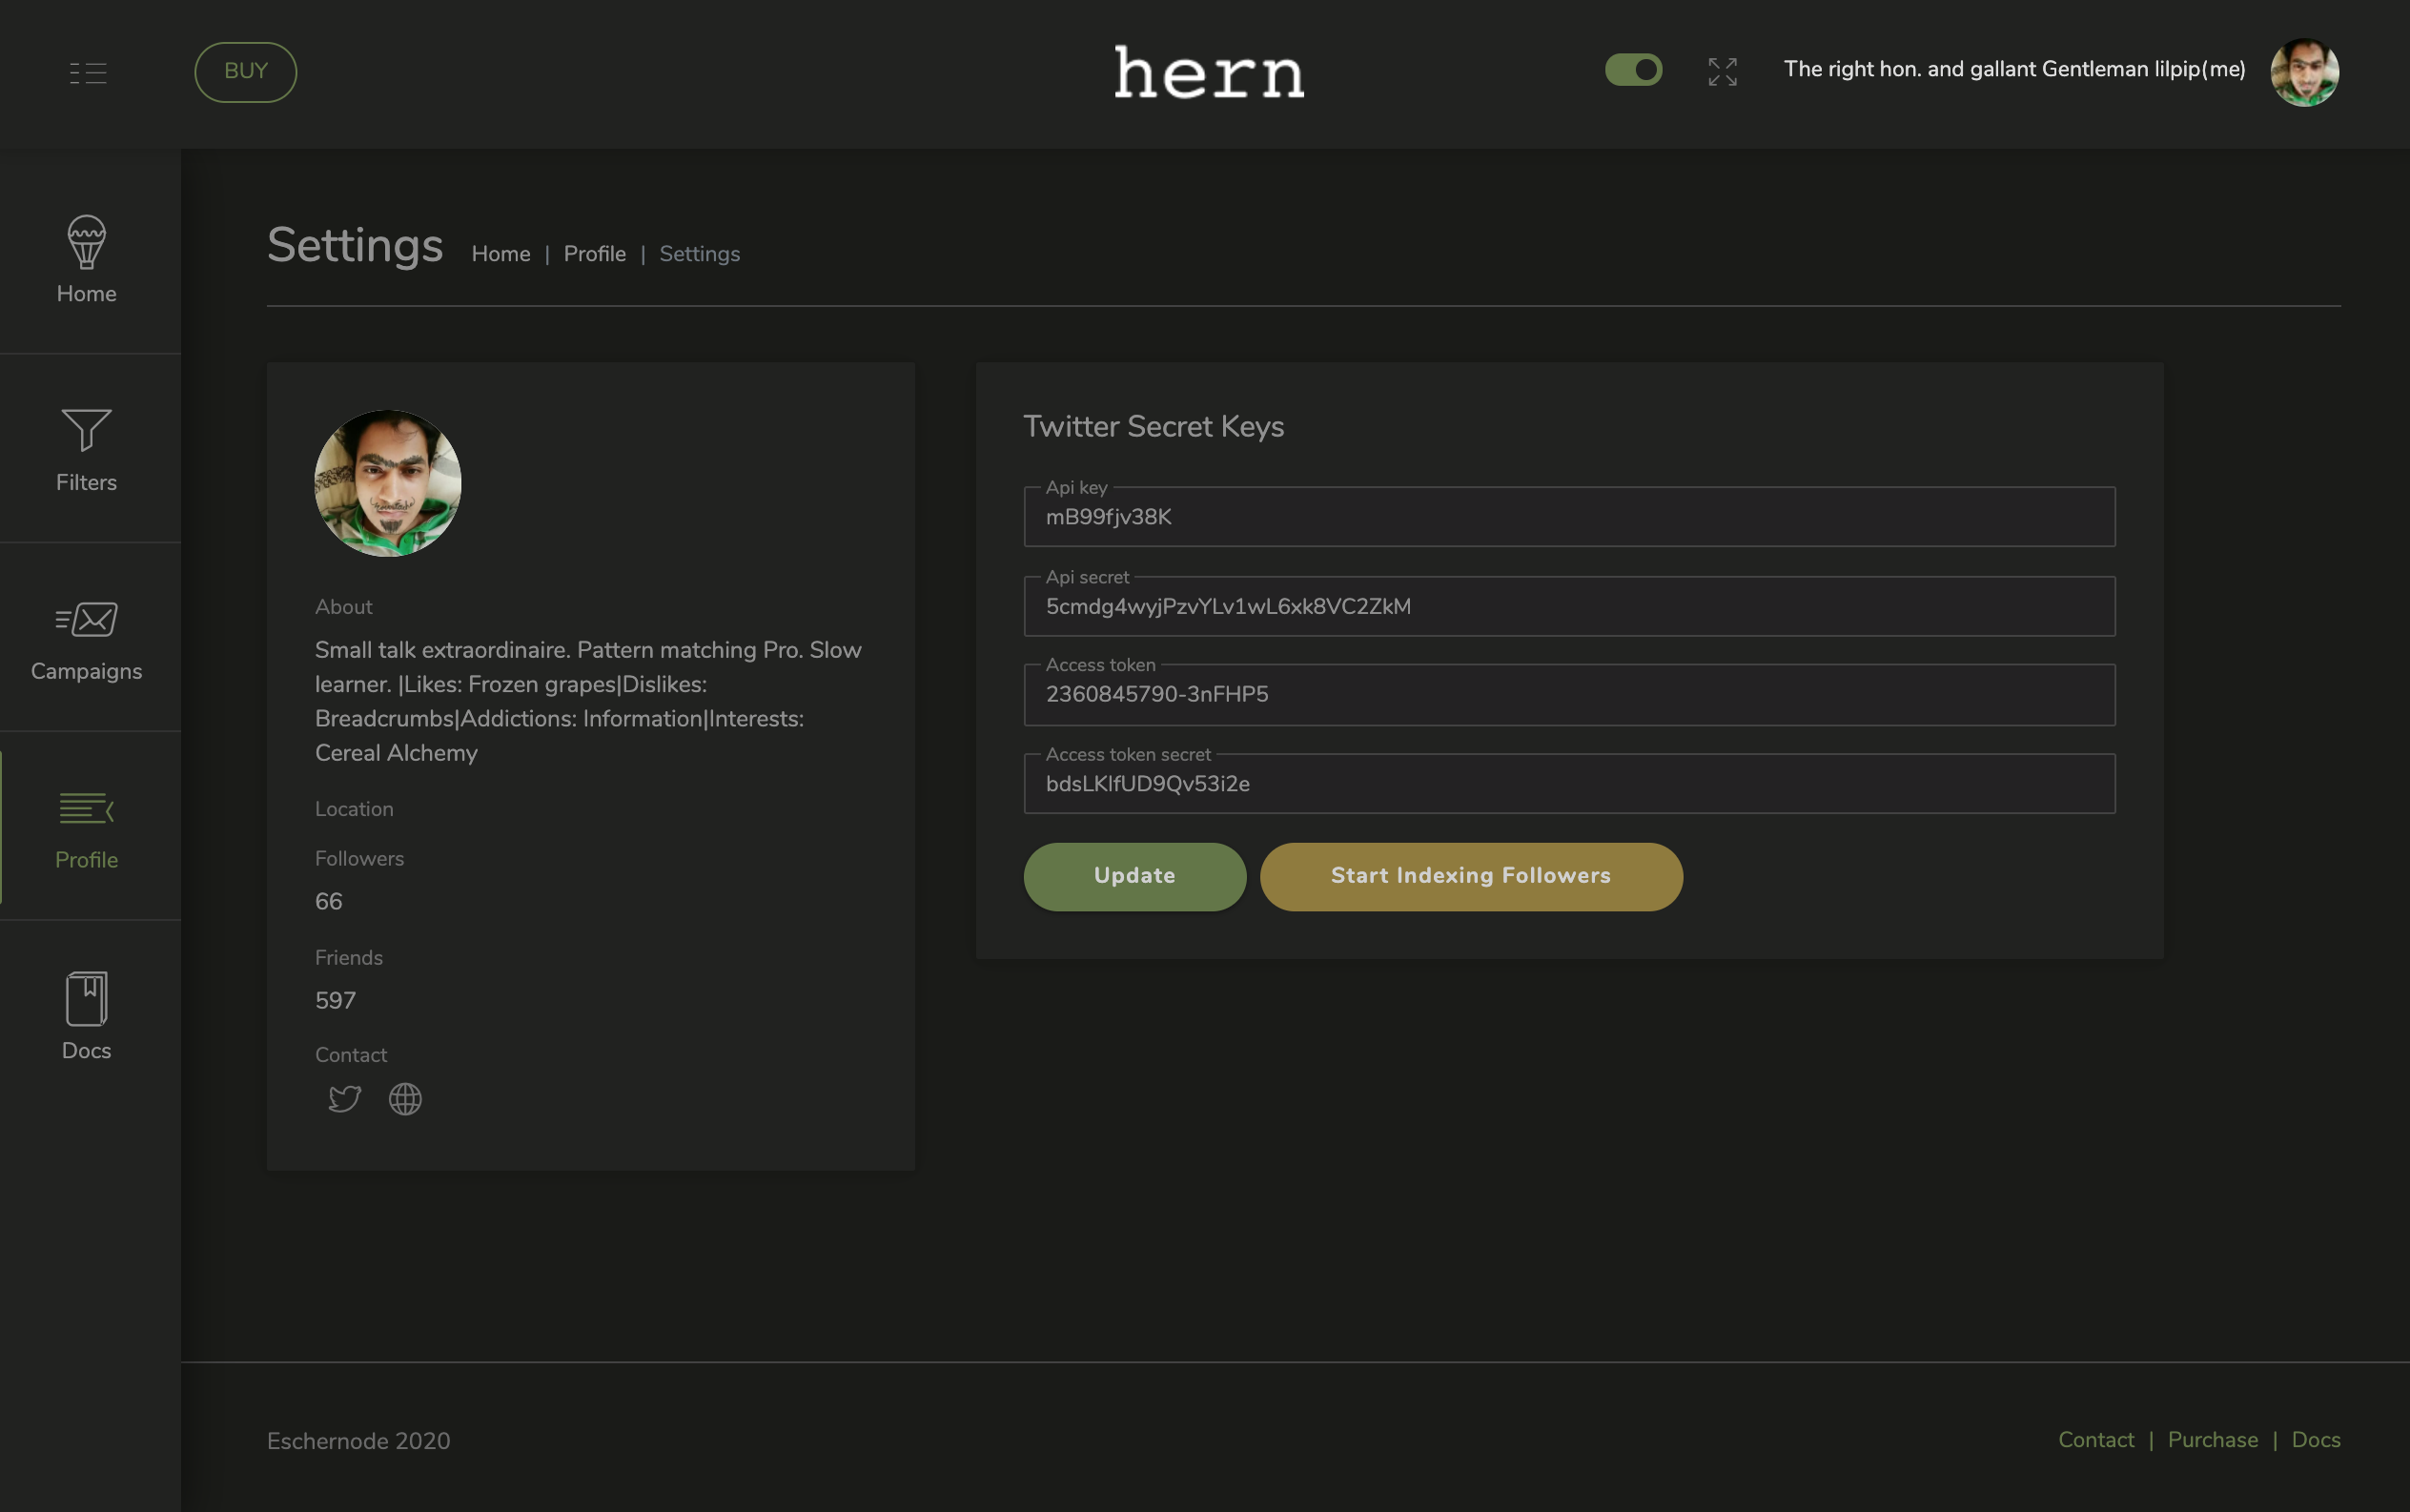Open the user avatar in top bar

(2303, 72)
